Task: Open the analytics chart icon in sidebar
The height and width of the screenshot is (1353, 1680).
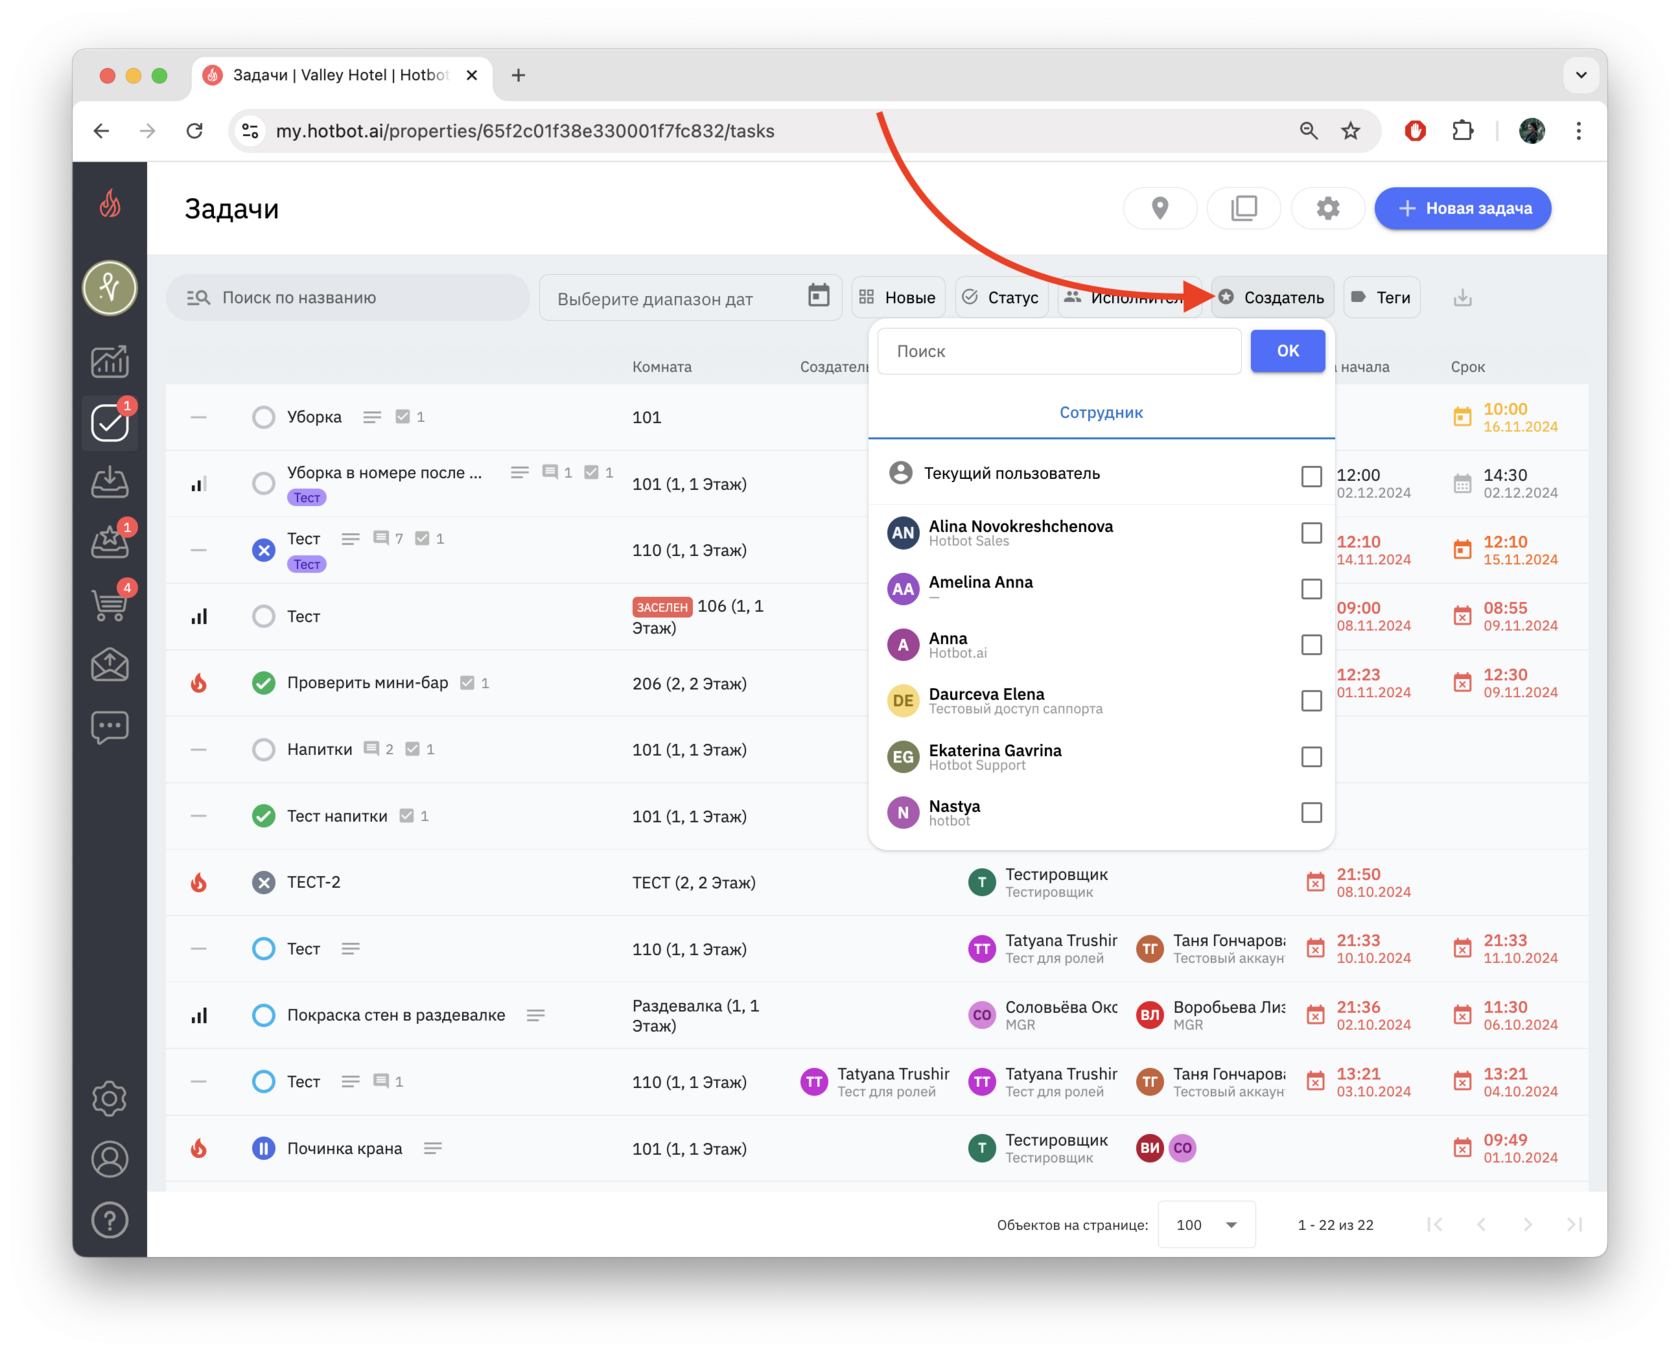Action: pos(110,362)
